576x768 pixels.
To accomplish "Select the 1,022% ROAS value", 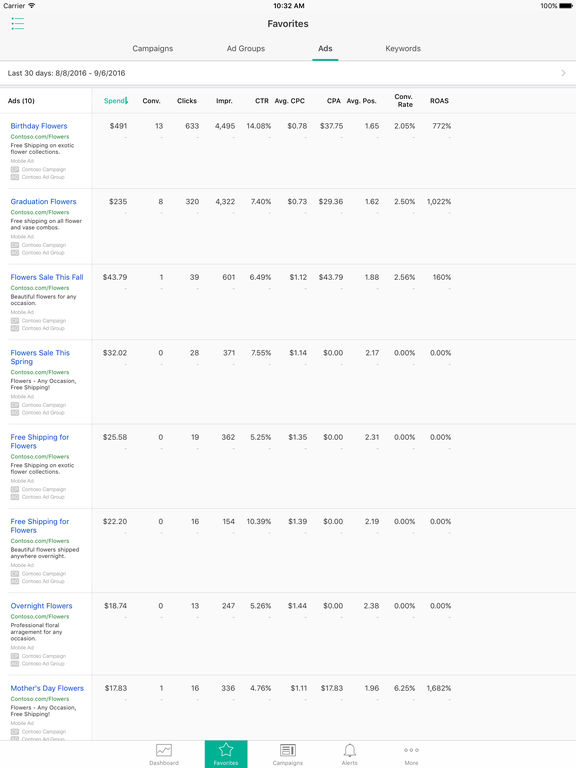I will pos(439,201).
